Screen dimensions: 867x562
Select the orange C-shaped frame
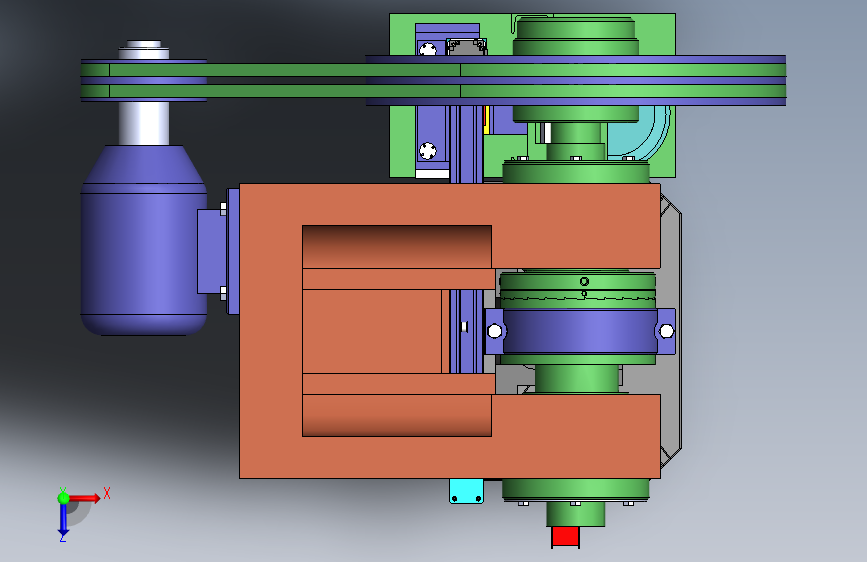pyautogui.click(x=271, y=332)
